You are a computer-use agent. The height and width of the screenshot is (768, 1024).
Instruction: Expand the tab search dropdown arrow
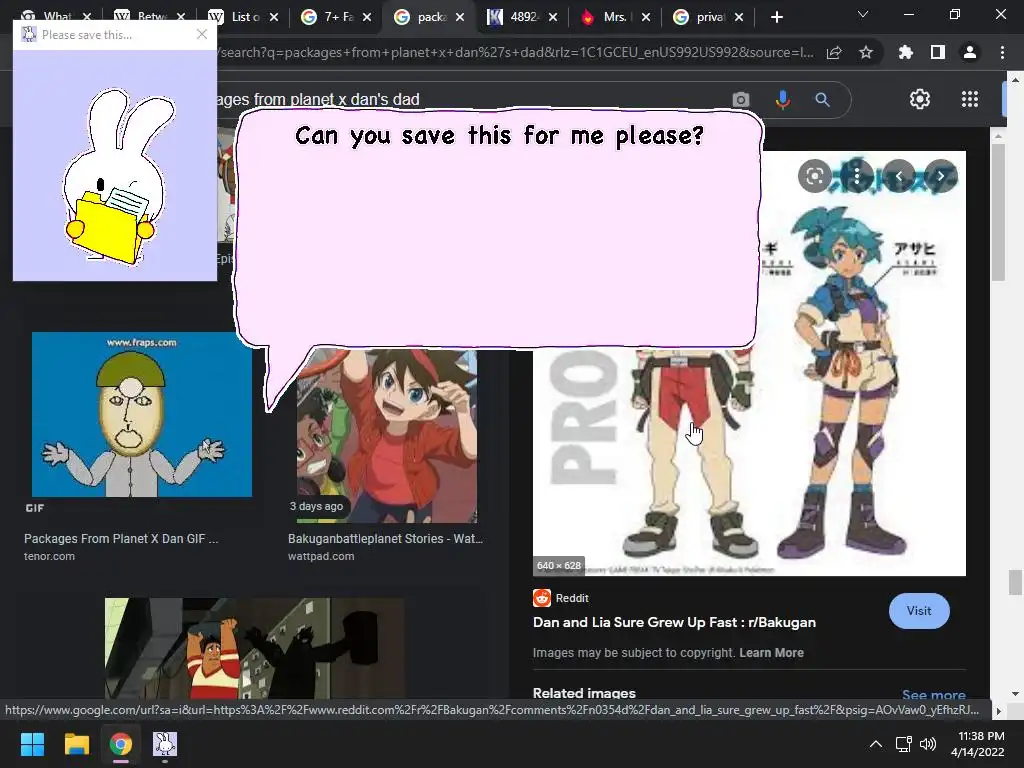click(x=863, y=14)
